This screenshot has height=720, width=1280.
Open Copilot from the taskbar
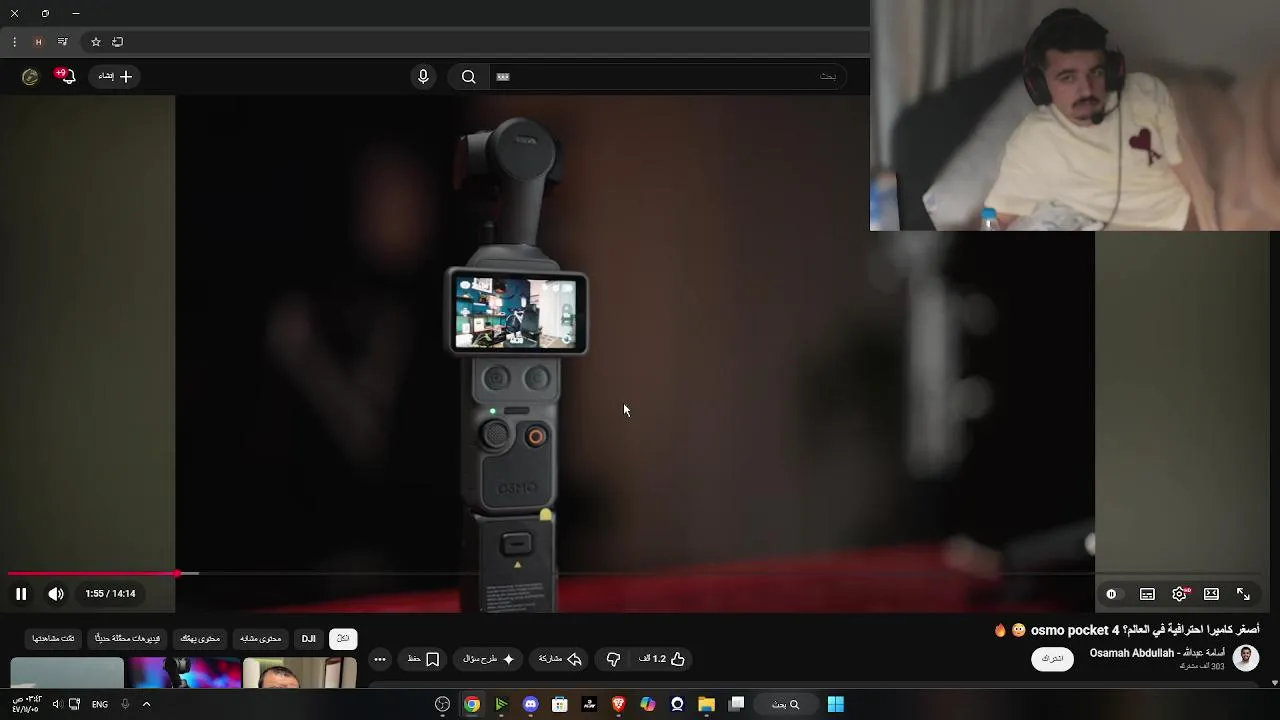coord(648,704)
